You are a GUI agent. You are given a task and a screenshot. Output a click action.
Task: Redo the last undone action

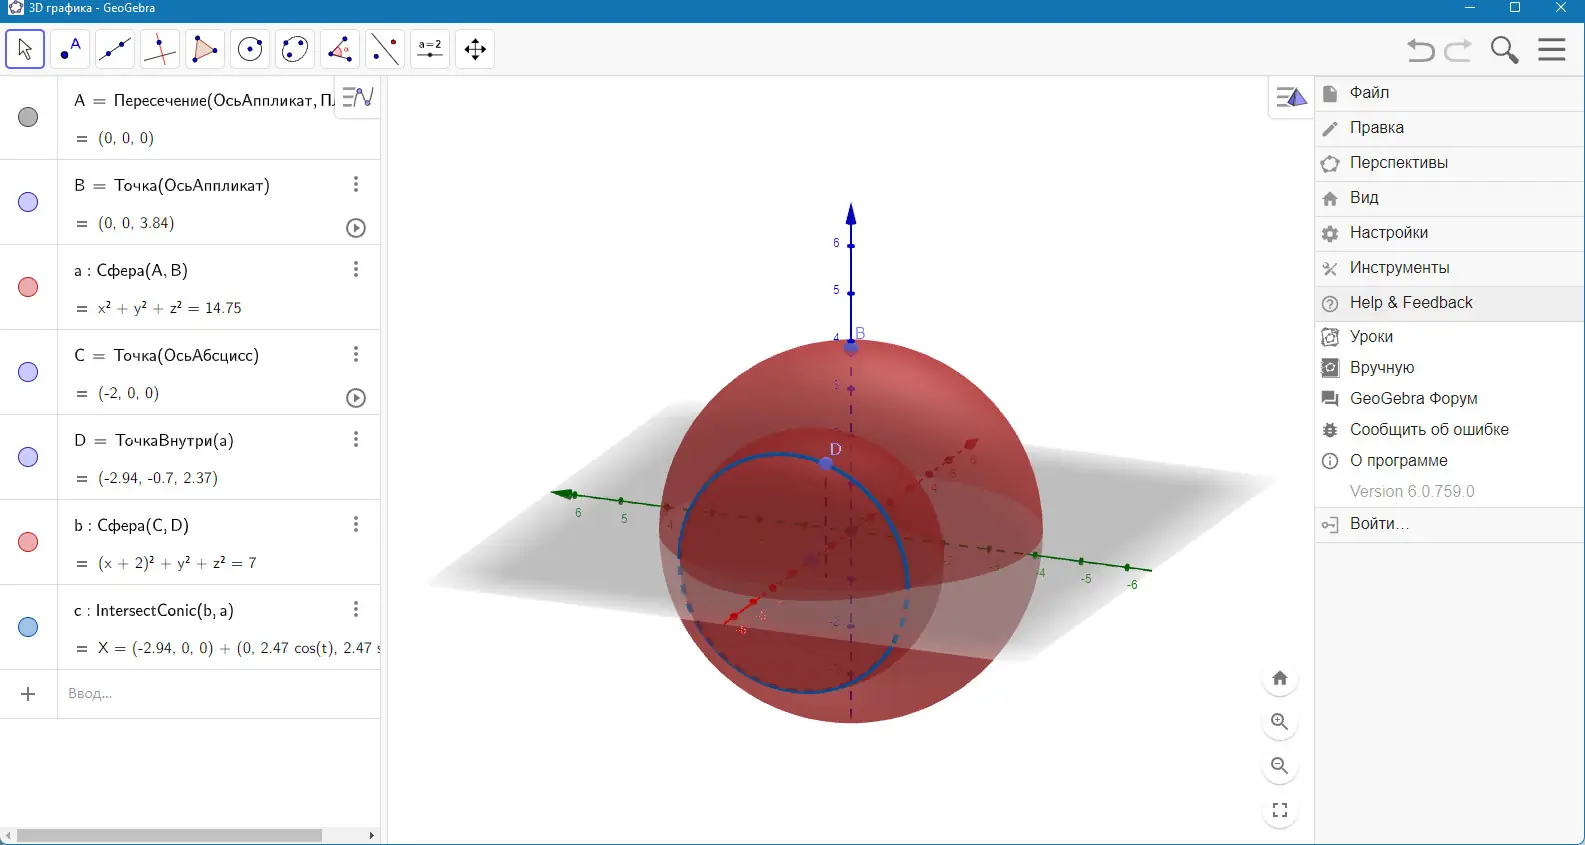(1459, 50)
